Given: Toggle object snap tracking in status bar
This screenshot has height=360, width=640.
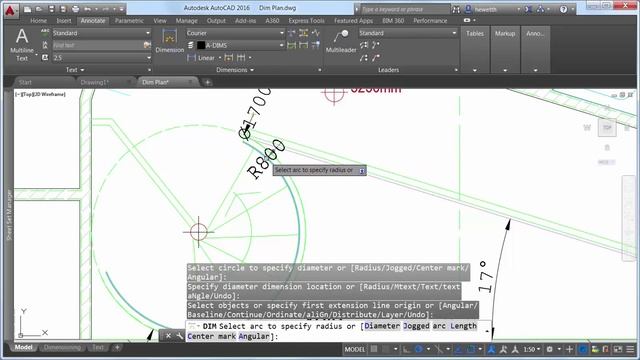Looking at the screenshot, I should (458, 349).
